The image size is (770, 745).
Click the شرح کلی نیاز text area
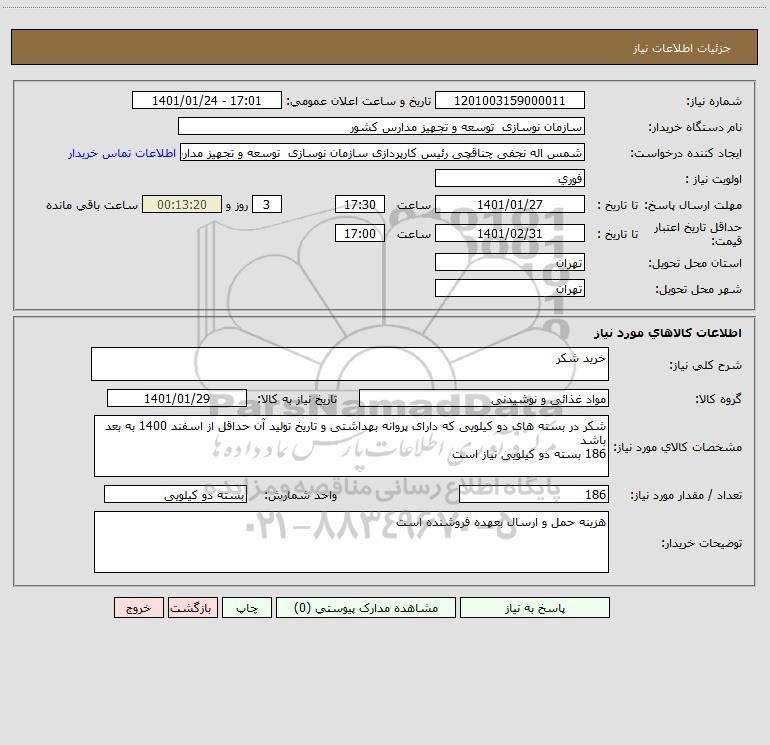(350, 364)
